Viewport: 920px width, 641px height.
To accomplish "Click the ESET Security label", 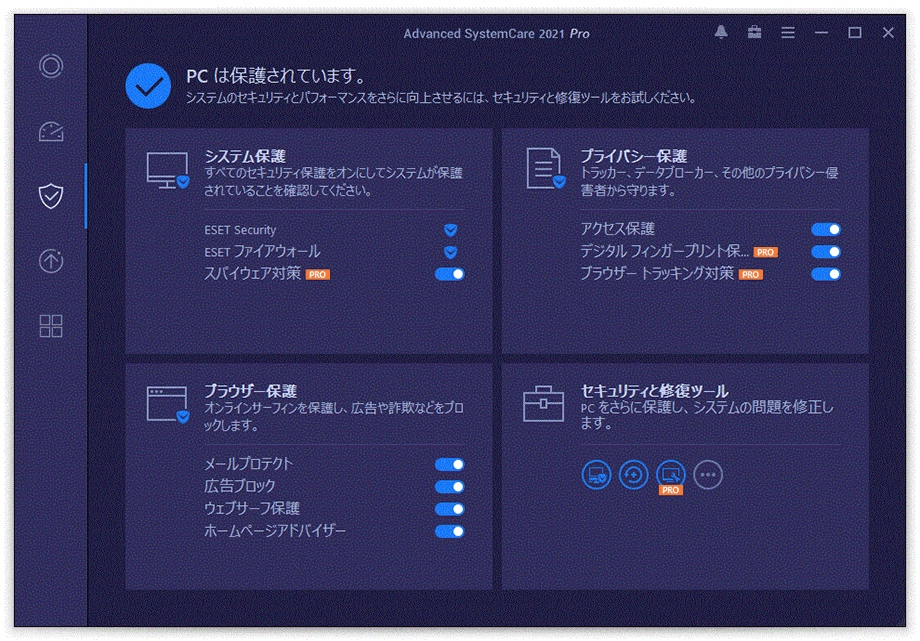I will pos(240,230).
